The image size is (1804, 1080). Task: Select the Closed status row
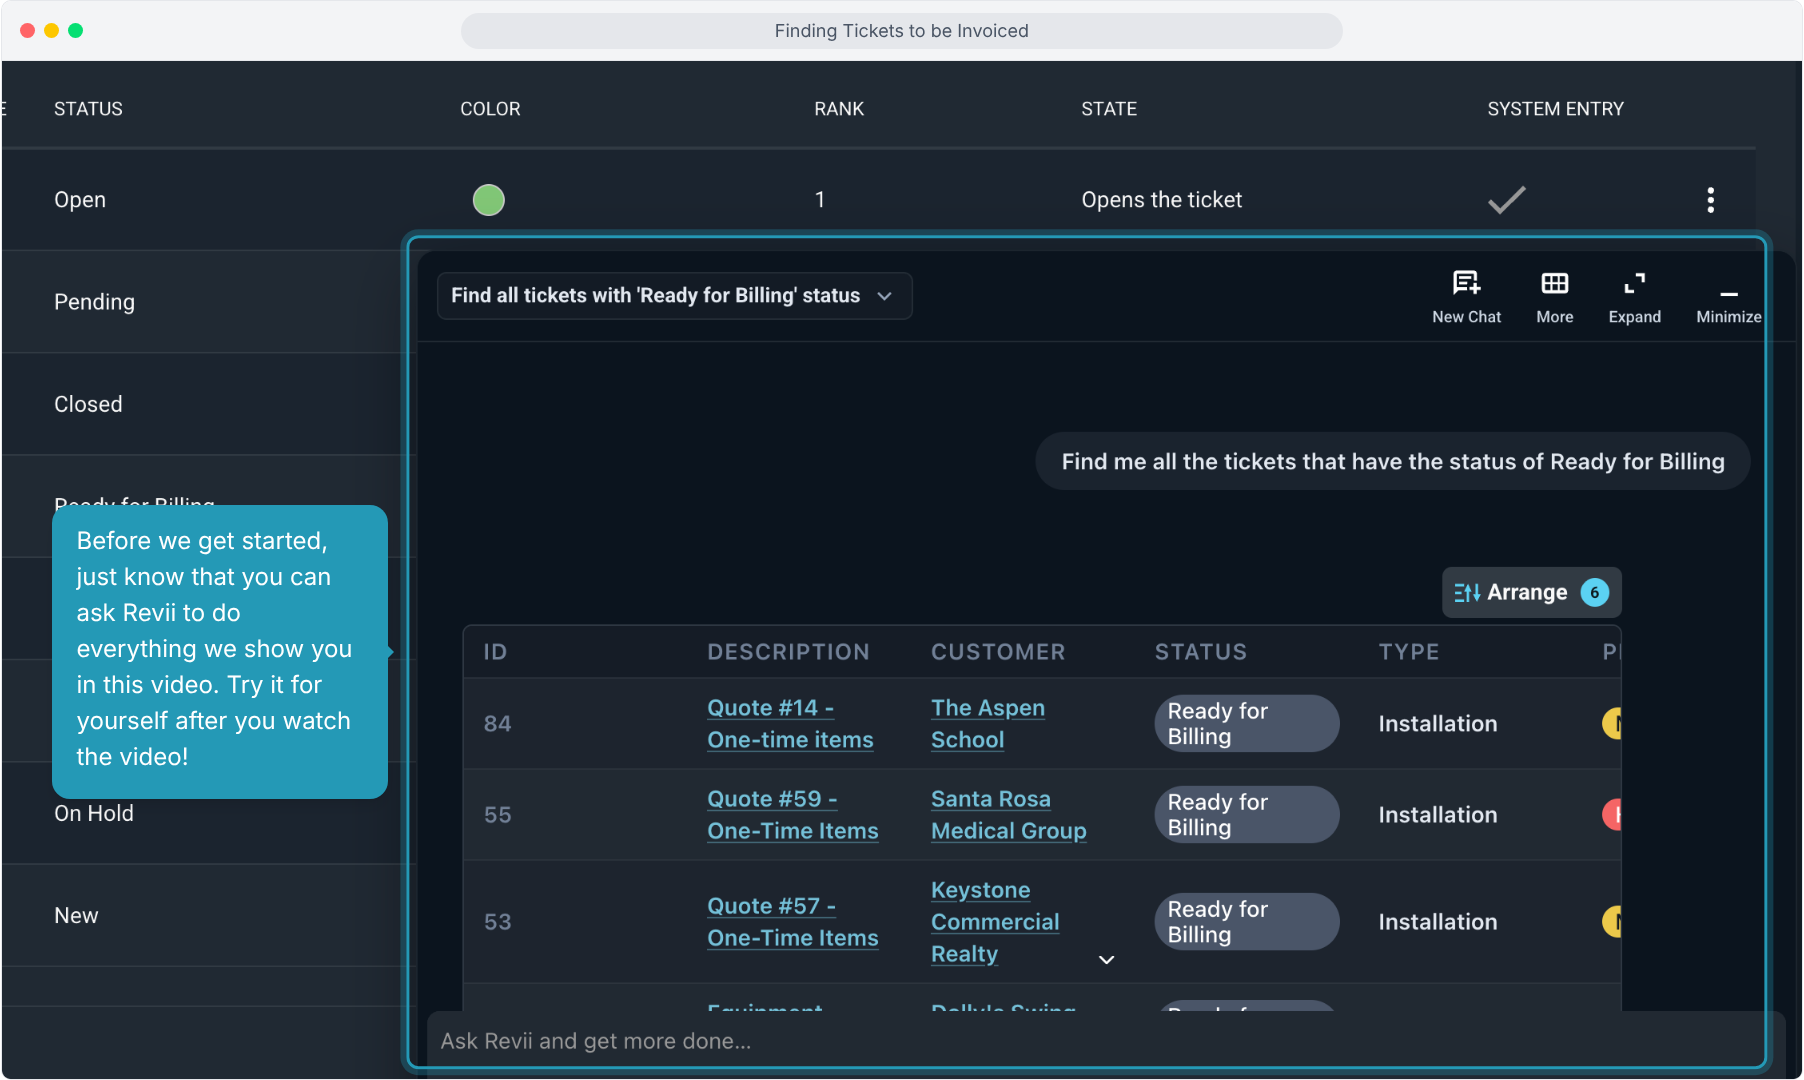click(x=208, y=404)
